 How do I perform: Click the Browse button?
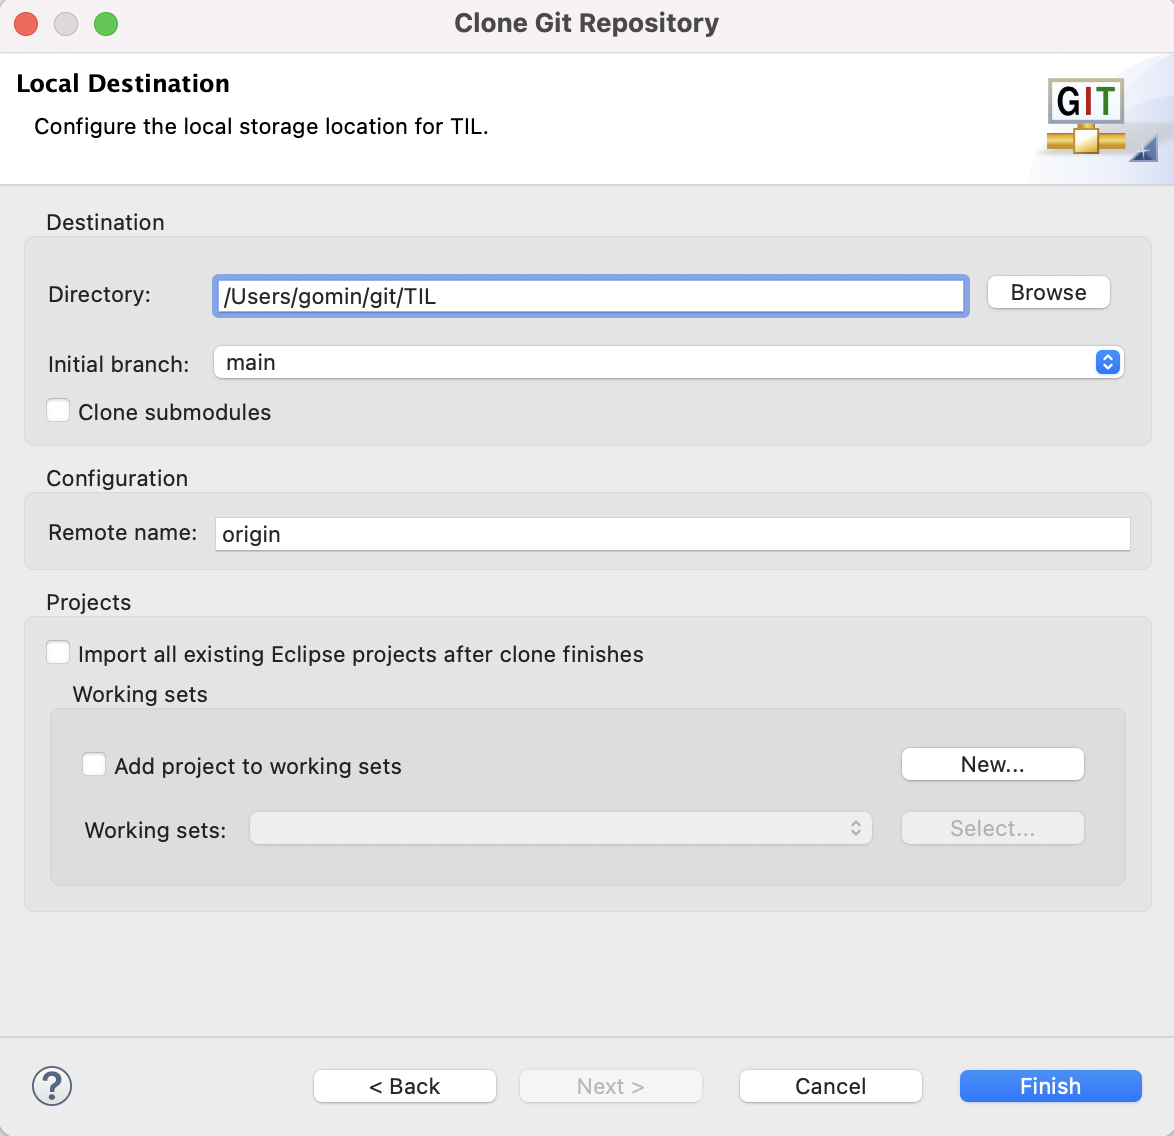pyautogui.click(x=1048, y=292)
